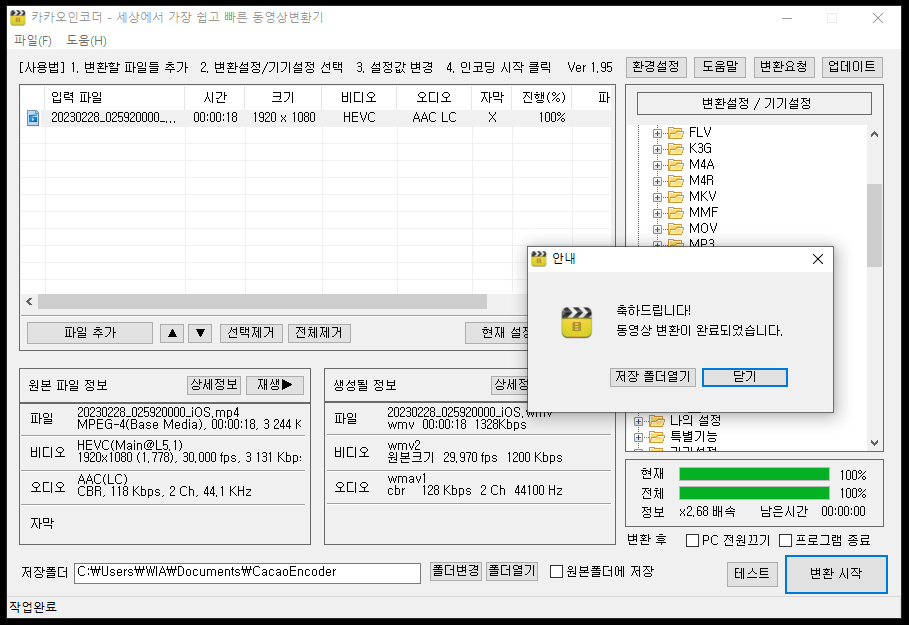Click the 비디오 column header
The width and height of the screenshot is (909, 625).
coord(359,97)
